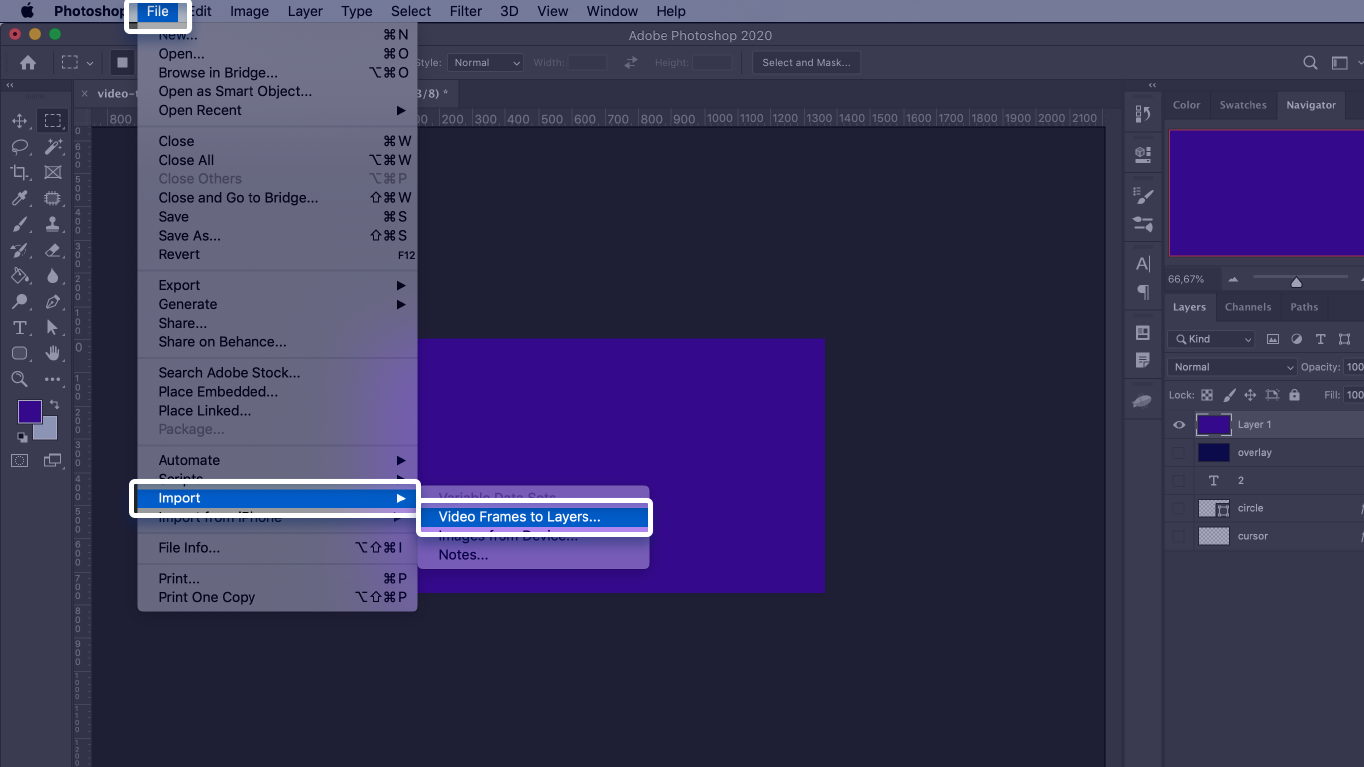Toggle filter for type layers
Screen dimensions: 1364x767
[1321, 339]
